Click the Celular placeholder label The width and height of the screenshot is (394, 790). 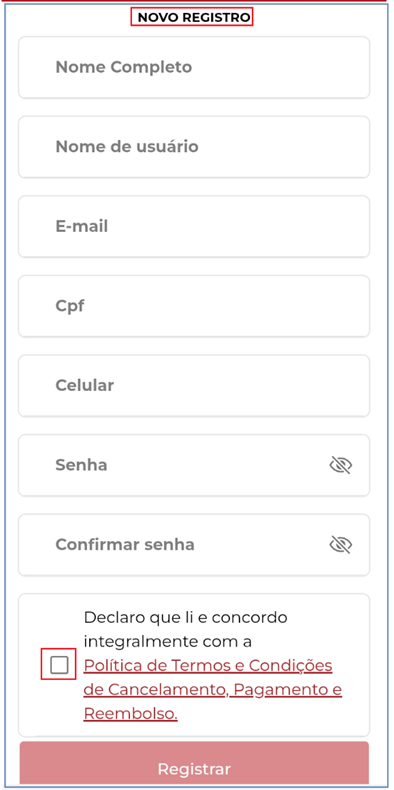85,385
